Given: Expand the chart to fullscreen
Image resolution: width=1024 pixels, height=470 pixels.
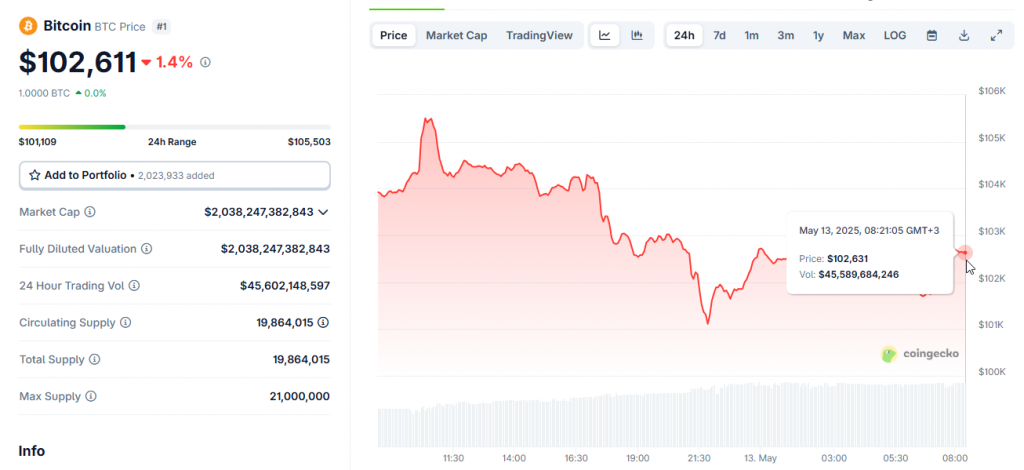Looking at the screenshot, I should click(x=997, y=35).
